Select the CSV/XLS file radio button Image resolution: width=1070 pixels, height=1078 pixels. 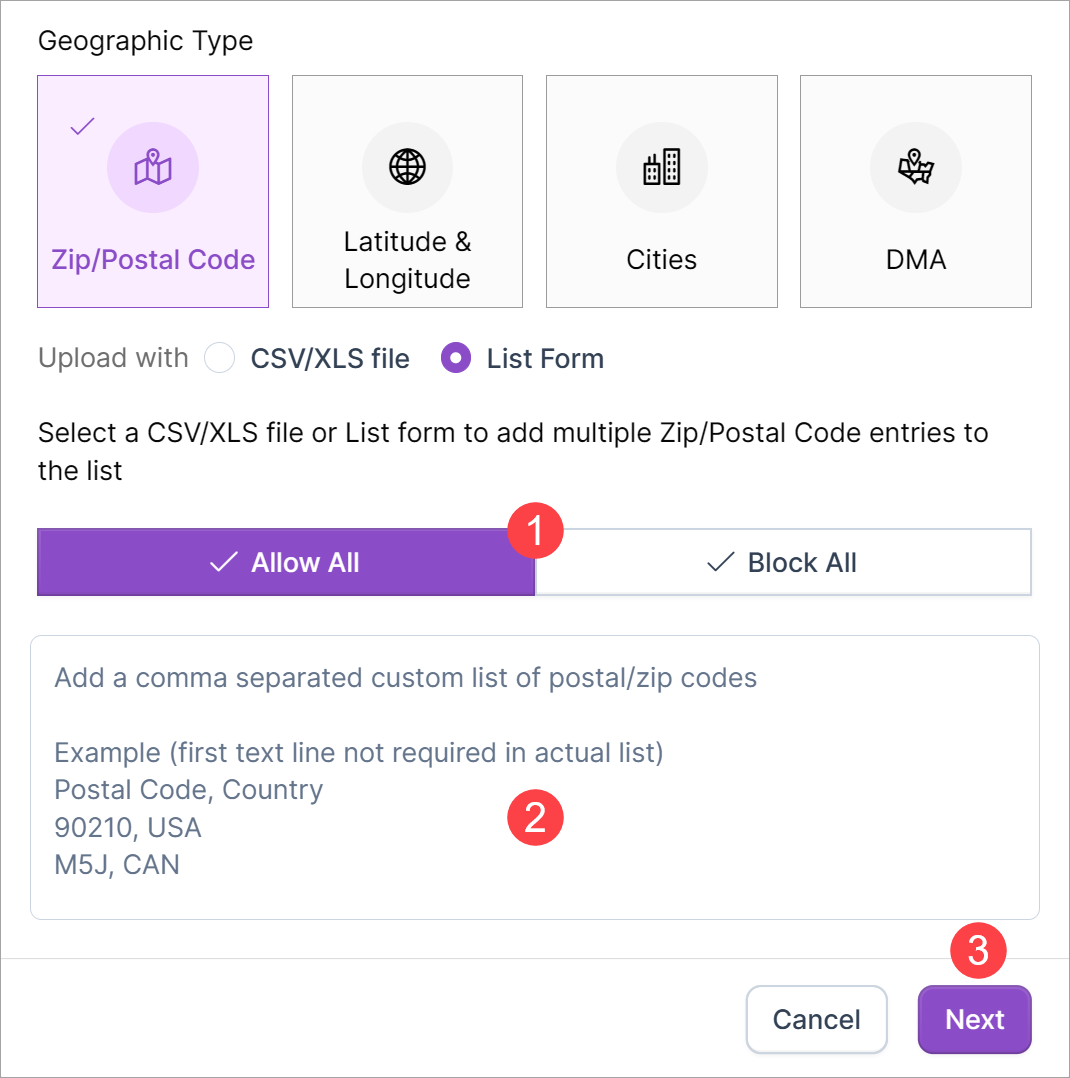(x=219, y=358)
